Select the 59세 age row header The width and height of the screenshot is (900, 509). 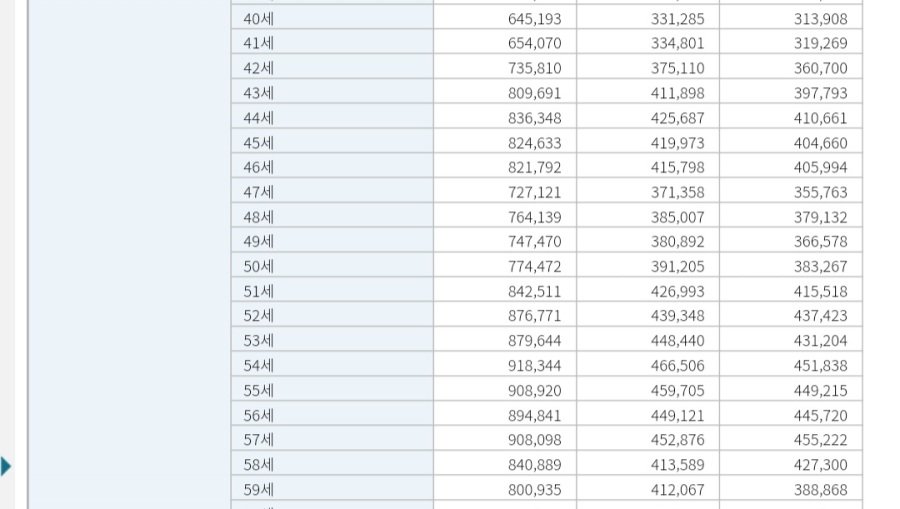tap(259, 490)
